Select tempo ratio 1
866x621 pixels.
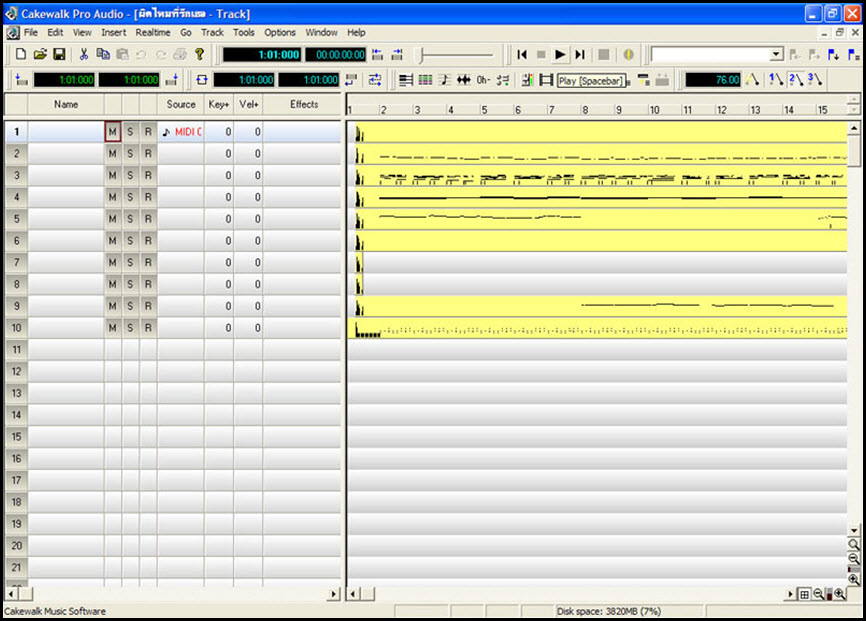coord(776,80)
